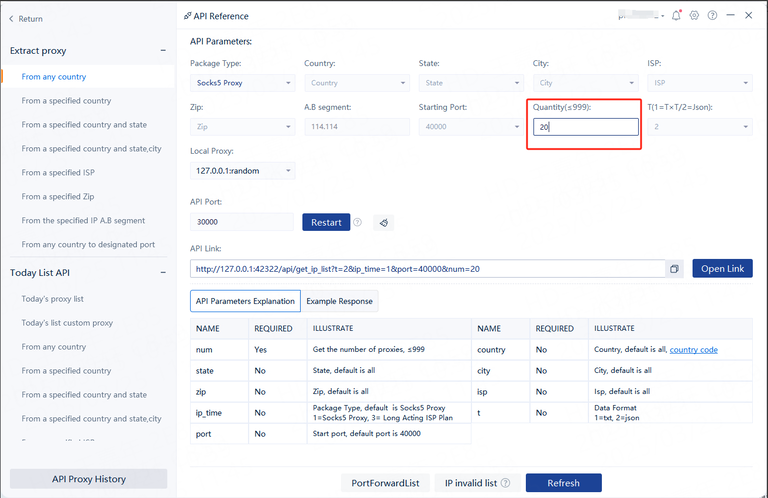
Task: Switch to the Example Response tab
Action: point(339,301)
